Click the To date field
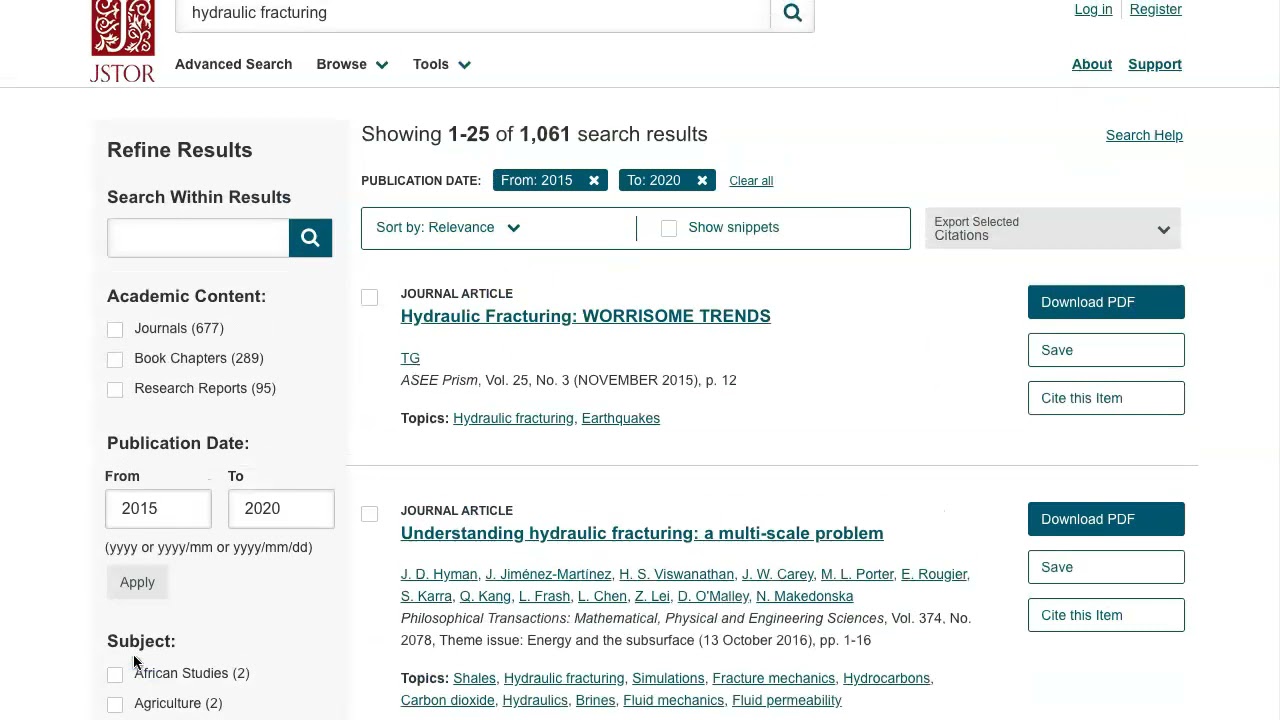1280x720 pixels. [x=281, y=509]
